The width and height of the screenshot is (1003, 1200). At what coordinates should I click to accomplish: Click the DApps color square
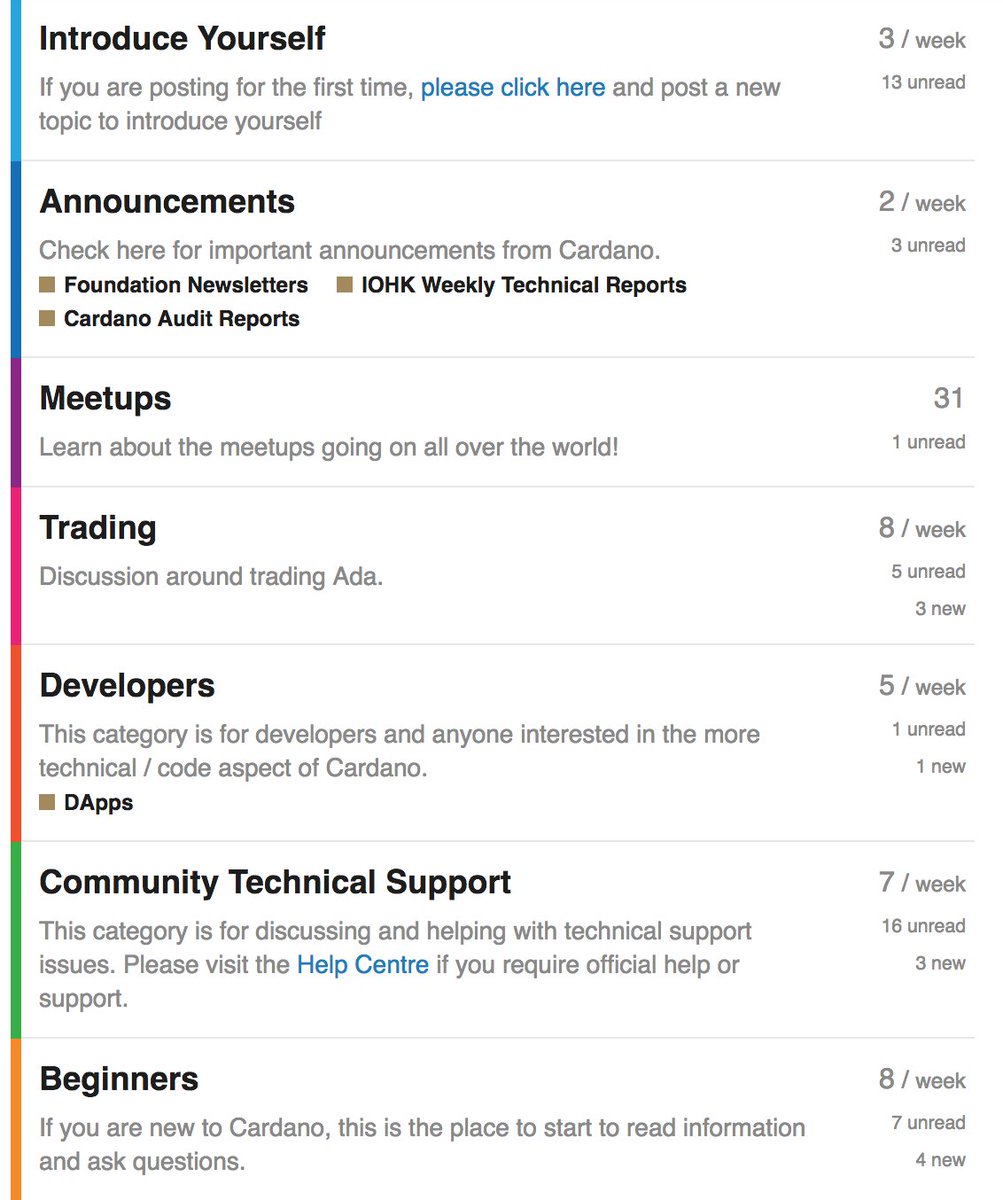pos(47,802)
